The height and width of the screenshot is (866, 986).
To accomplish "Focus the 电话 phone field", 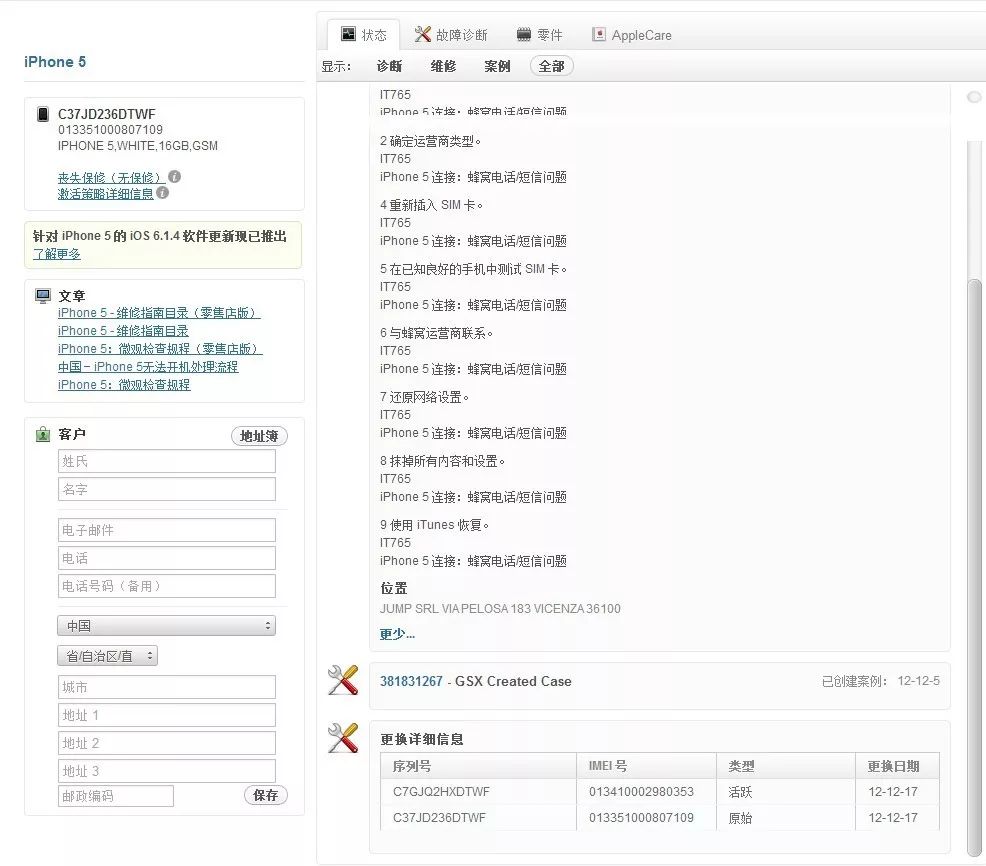I will pyautogui.click(x=167, y=558).
